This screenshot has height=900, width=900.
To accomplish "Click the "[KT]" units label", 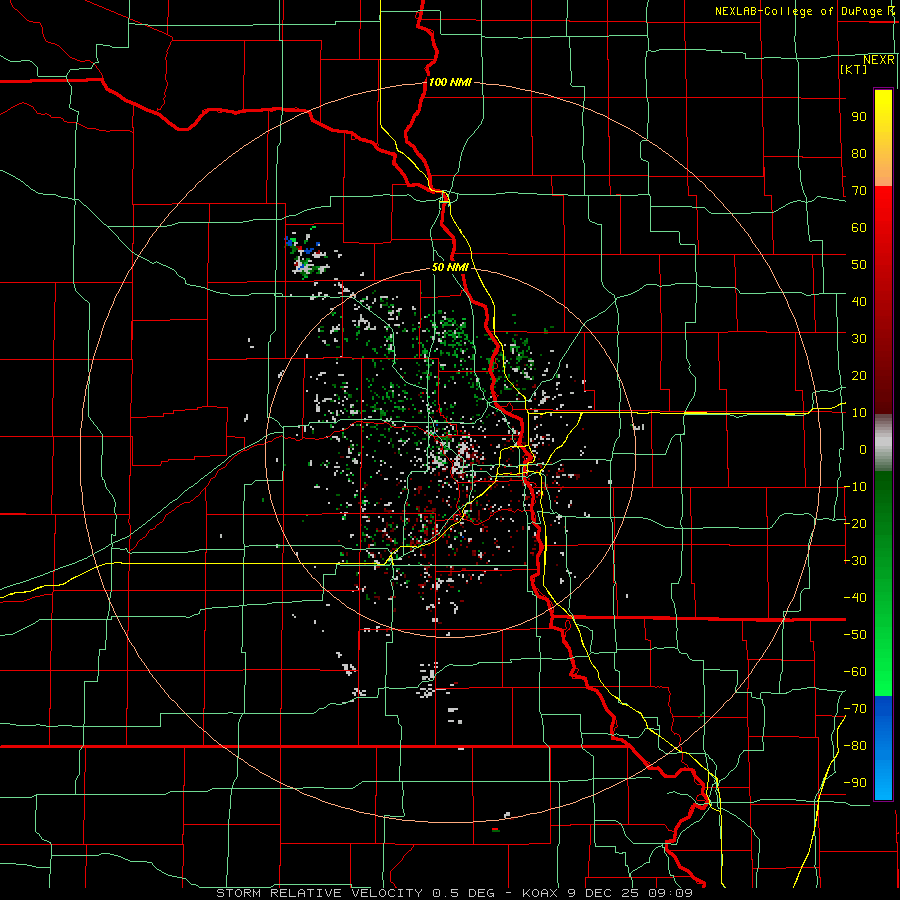I will click(854, 69).
